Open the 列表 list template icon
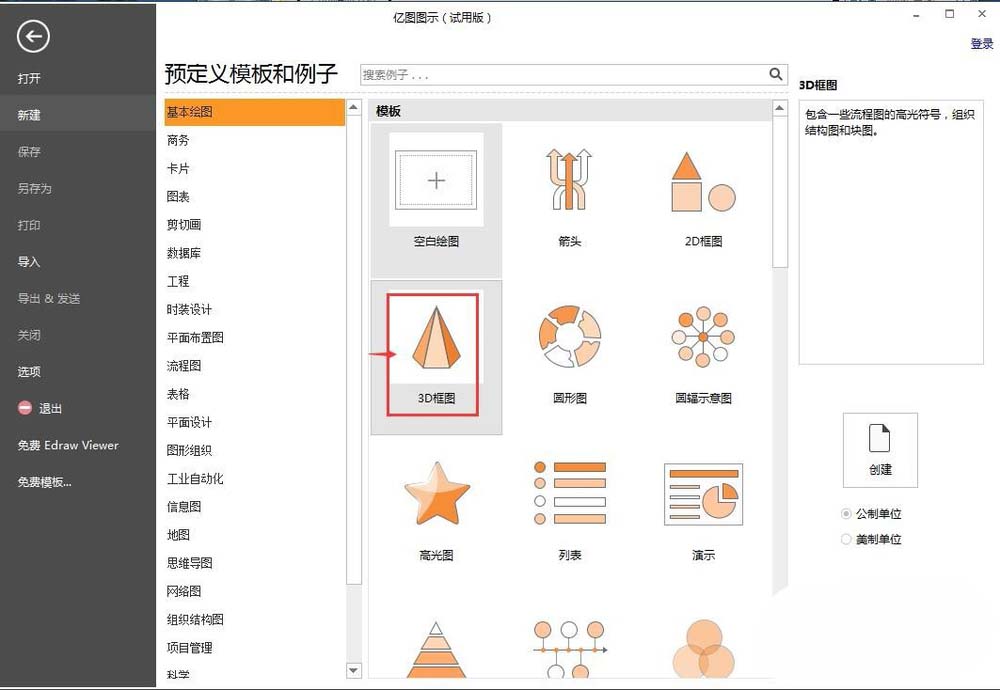 (570, 493)
